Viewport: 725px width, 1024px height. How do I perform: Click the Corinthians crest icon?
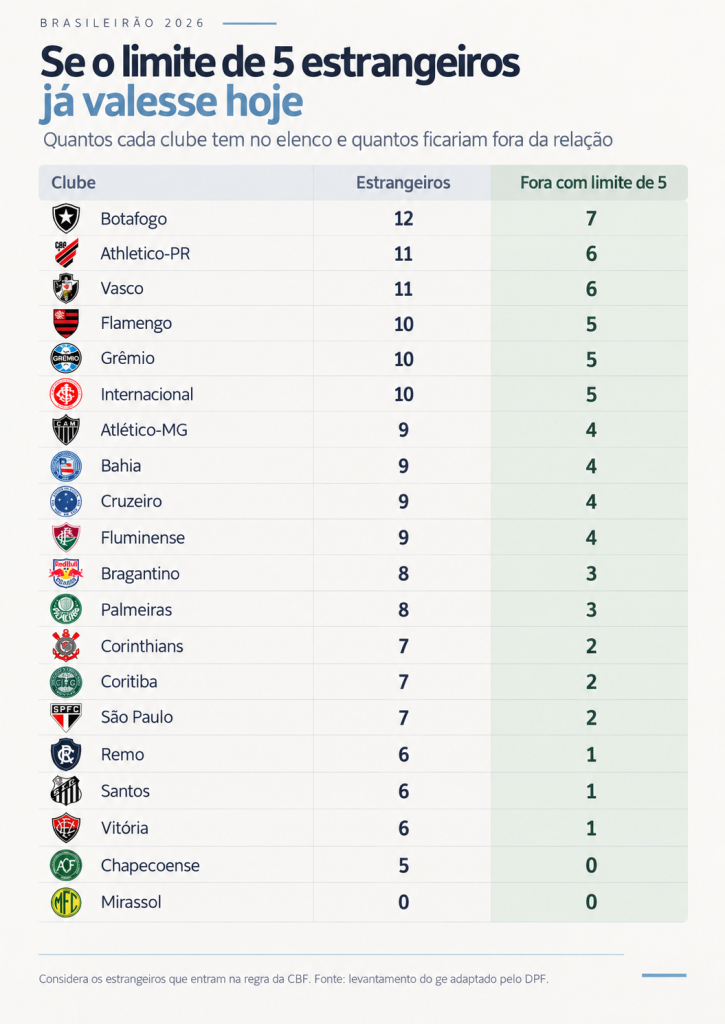click(66, 646)
